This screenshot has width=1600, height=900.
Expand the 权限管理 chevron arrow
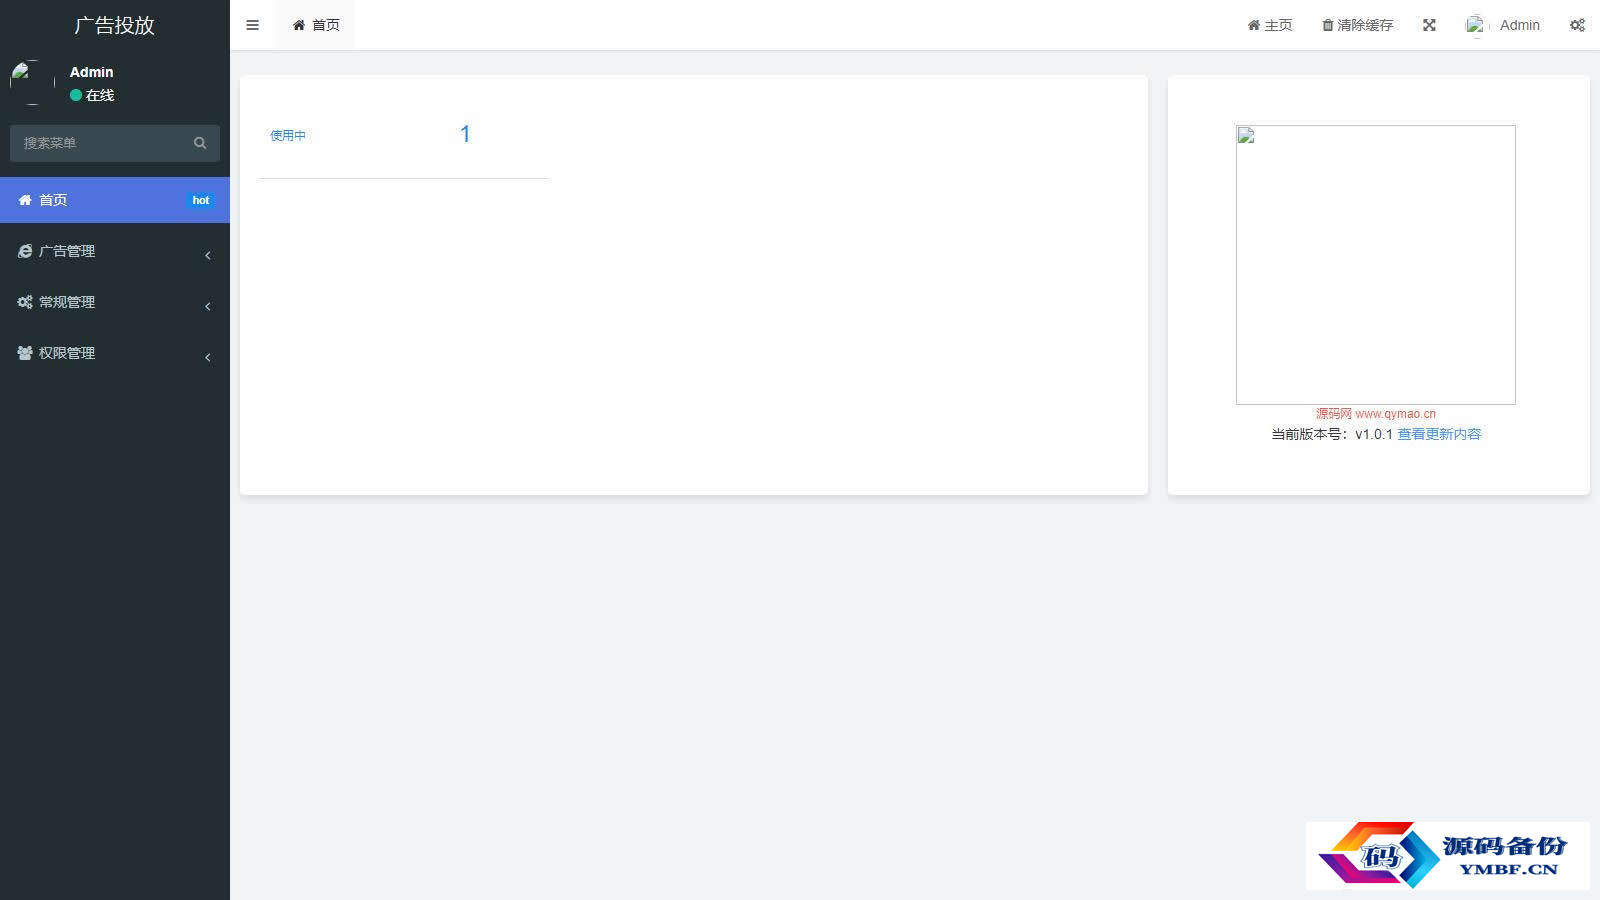point(208,357)
